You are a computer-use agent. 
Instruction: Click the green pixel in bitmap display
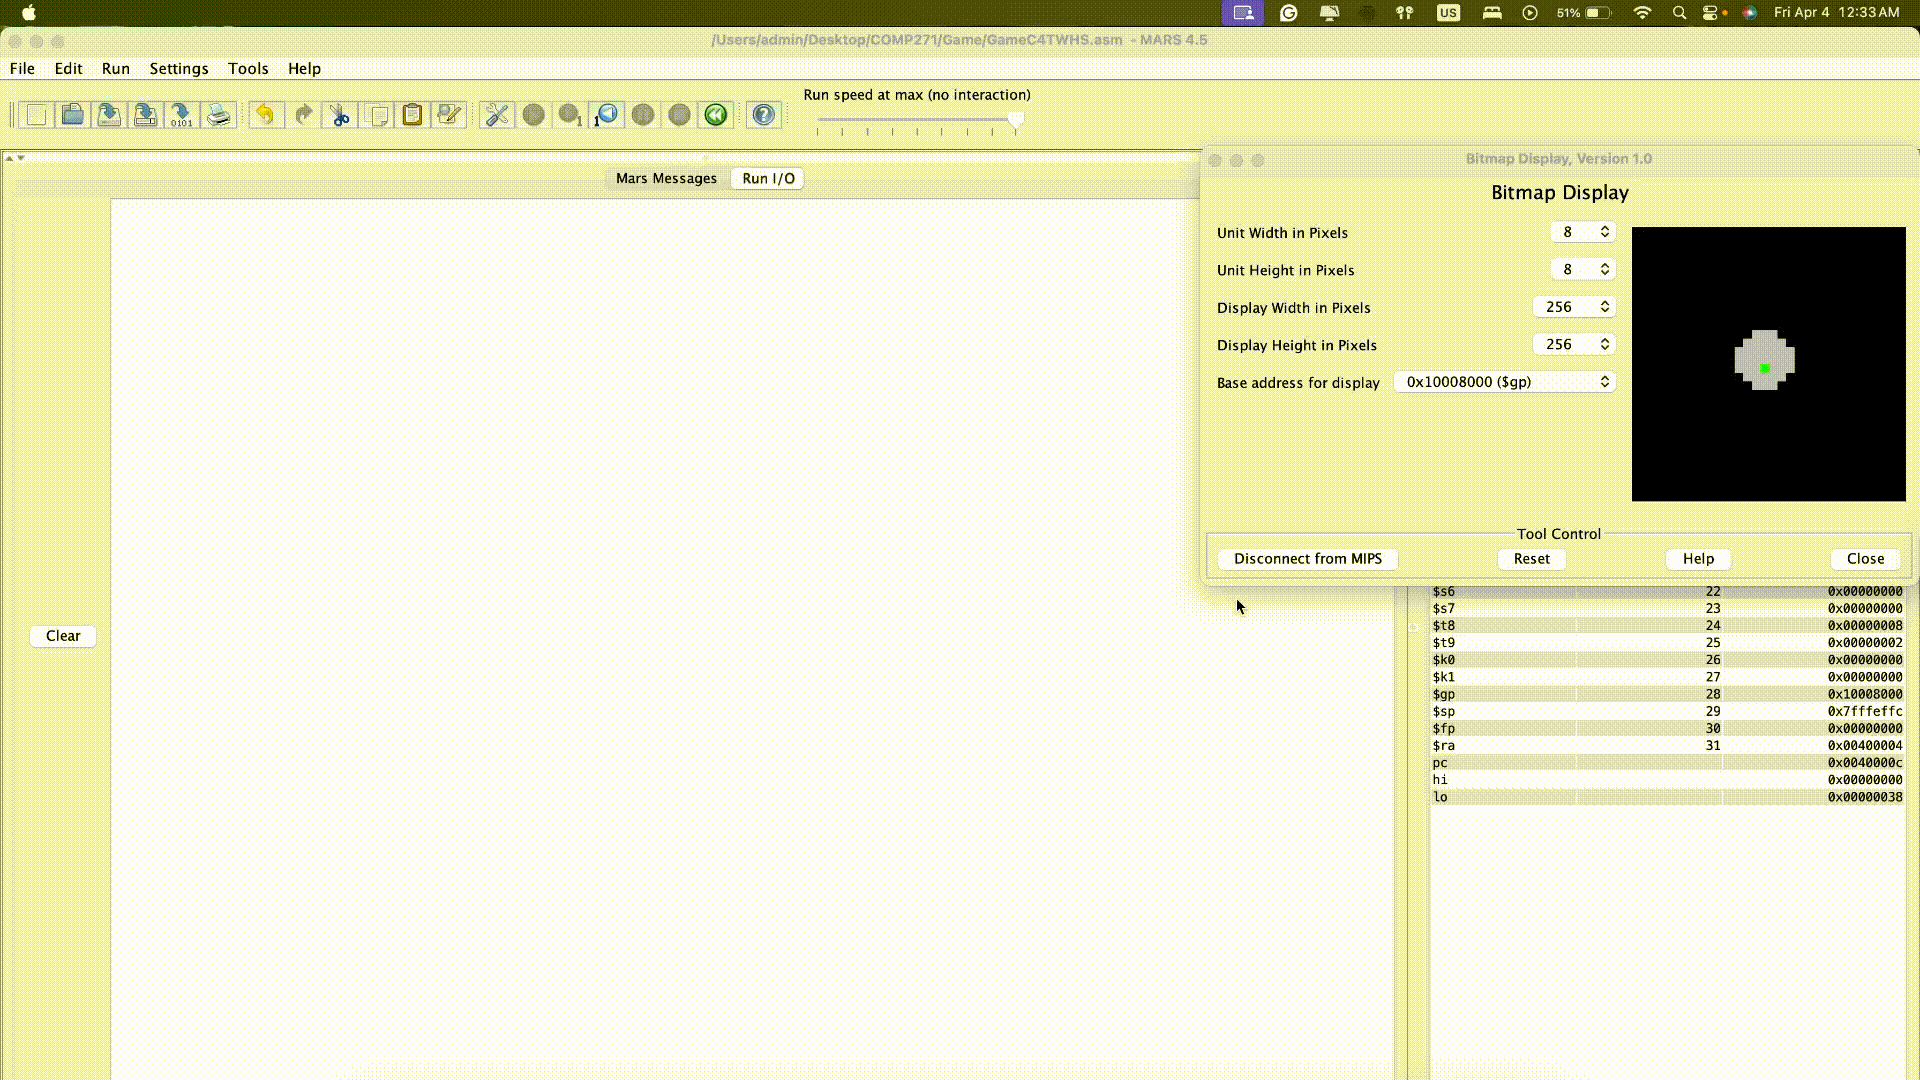pos(1765,368)
